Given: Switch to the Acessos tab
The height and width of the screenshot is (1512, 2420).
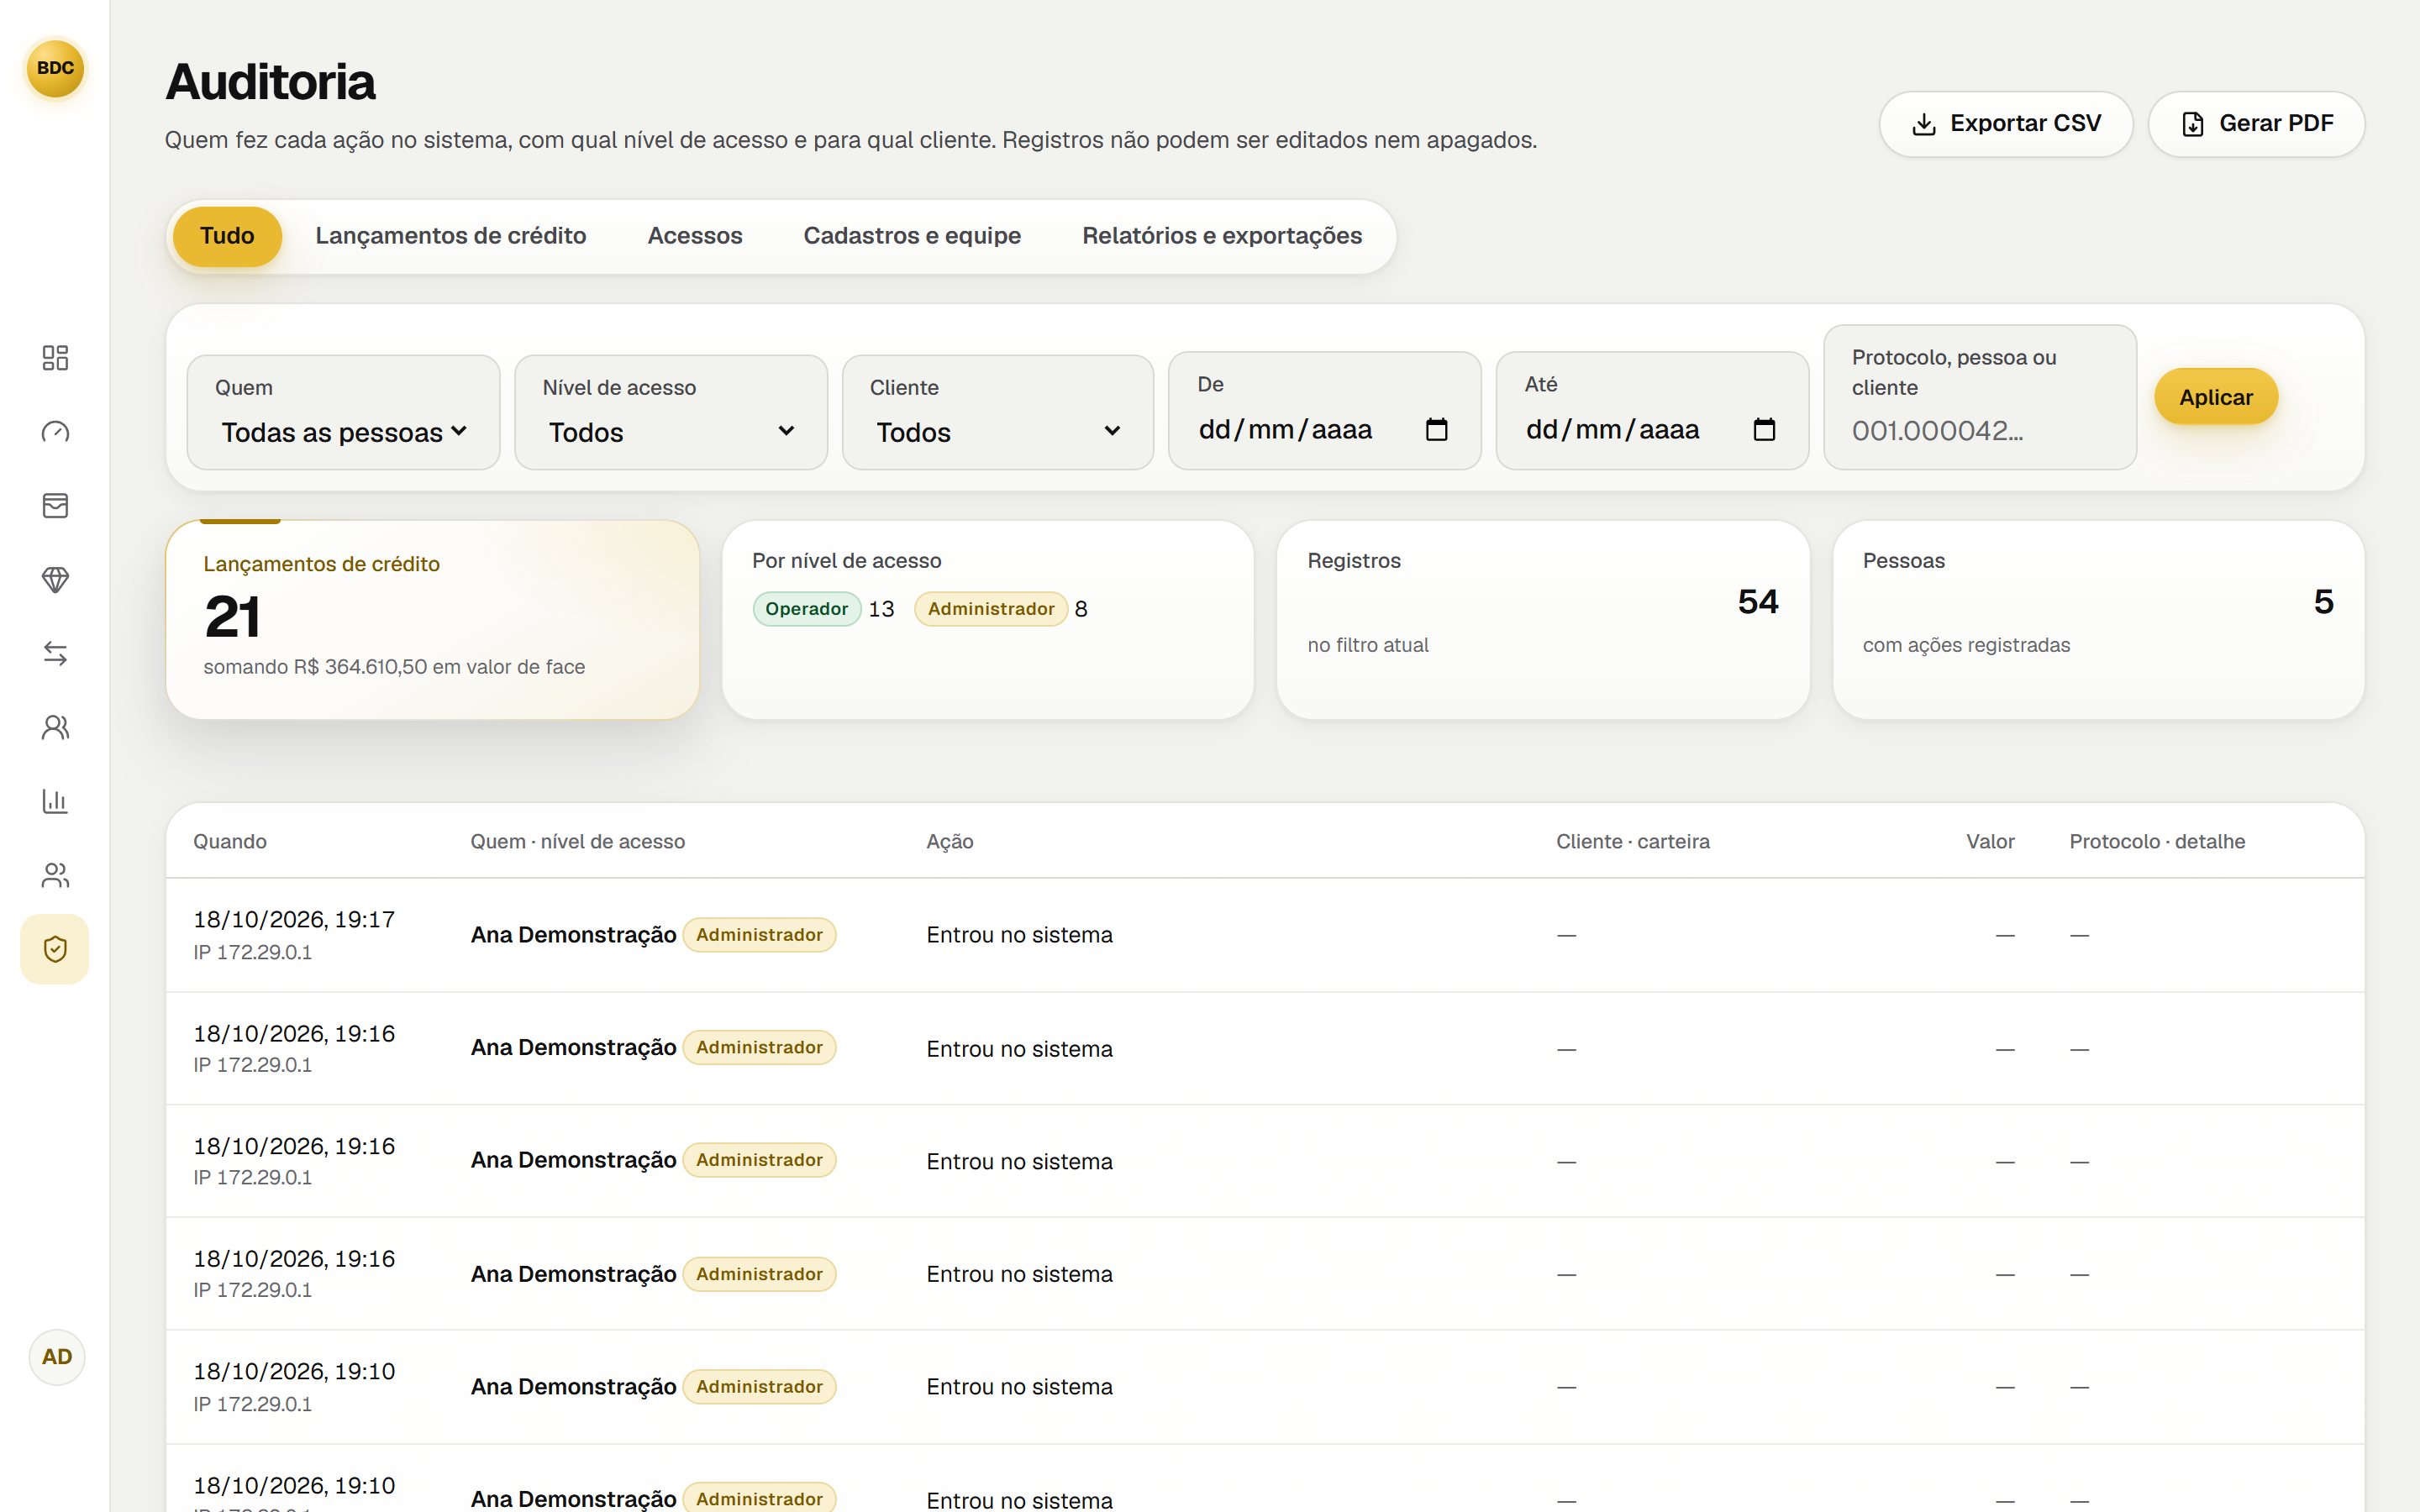Looking at the screenshot, I should [695, 236].
